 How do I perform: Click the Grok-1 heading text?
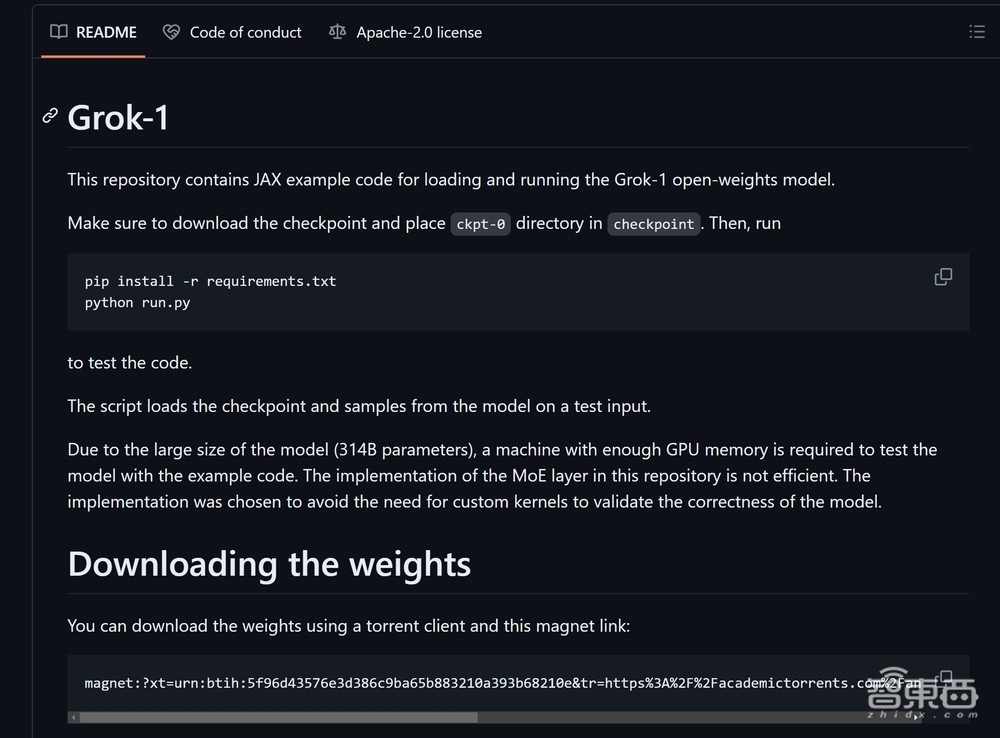pyautogui.click(x=118, y=118)
